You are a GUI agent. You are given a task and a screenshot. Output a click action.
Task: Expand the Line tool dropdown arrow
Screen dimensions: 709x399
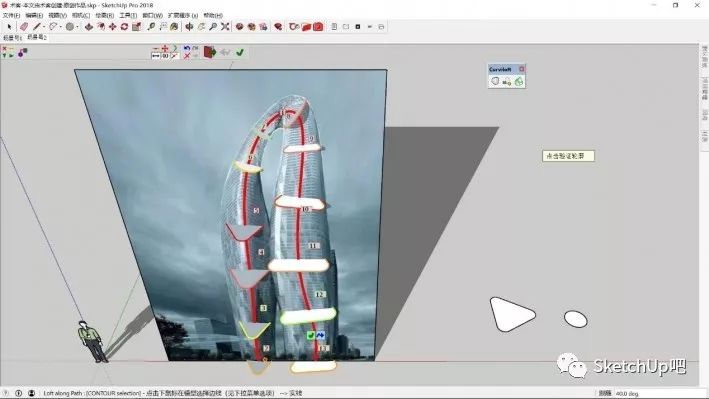pyautogui.click(x=44, y=27)
